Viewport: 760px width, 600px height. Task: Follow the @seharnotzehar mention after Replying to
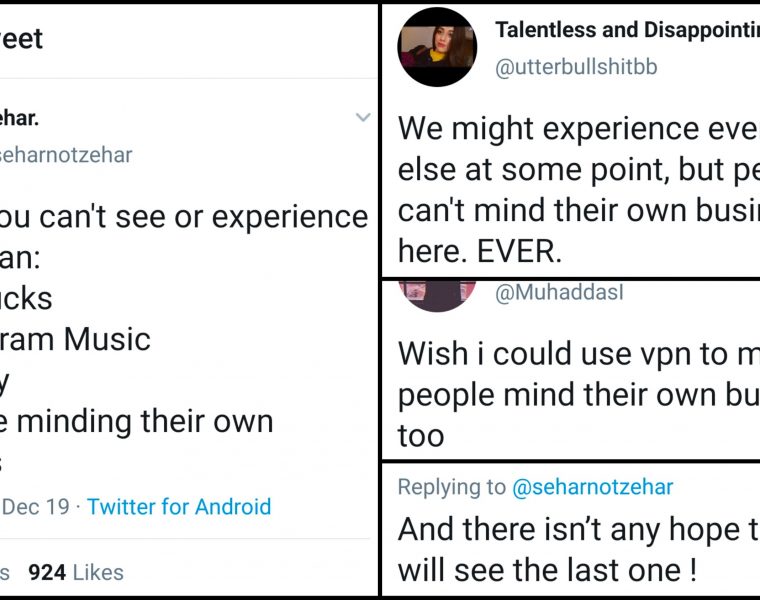tap(592, 487)
